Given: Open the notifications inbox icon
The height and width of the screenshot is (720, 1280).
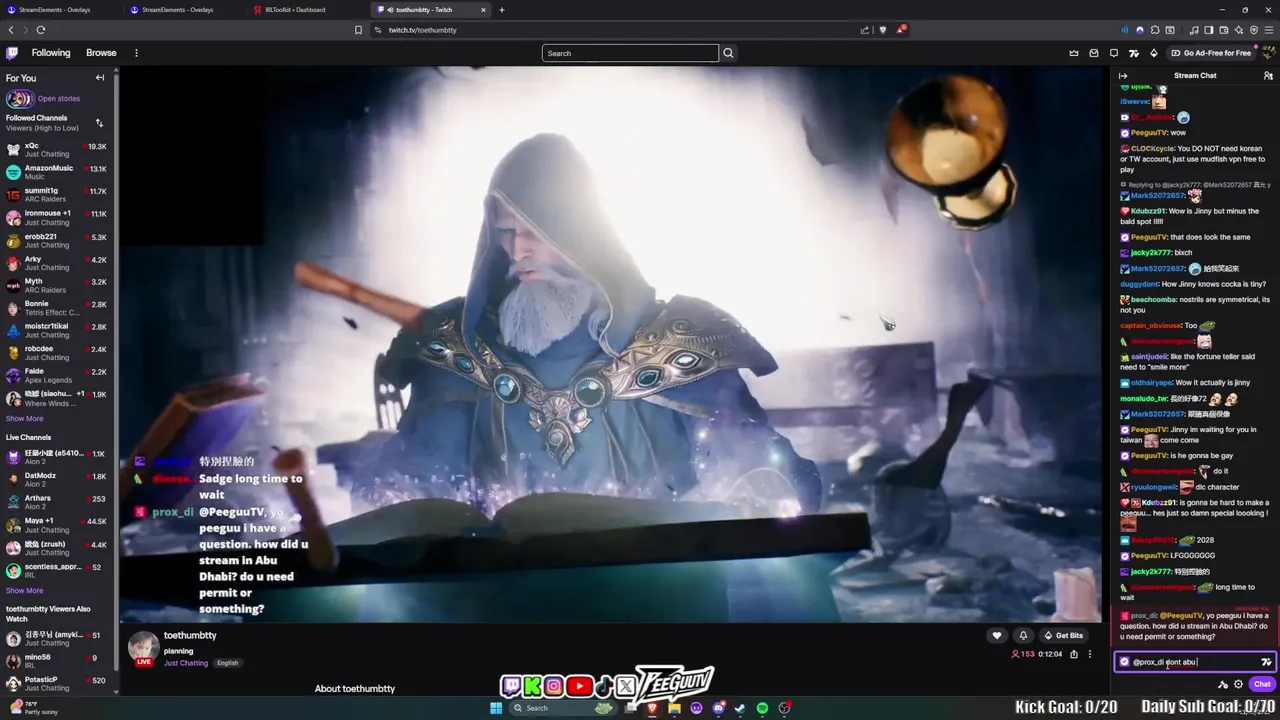Looking at the screenshot, I should (x=1094, y=53).
